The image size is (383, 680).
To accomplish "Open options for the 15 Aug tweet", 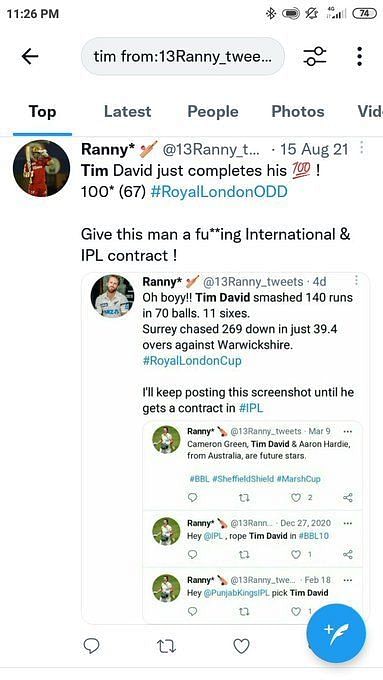I will [x=362, y=149].
